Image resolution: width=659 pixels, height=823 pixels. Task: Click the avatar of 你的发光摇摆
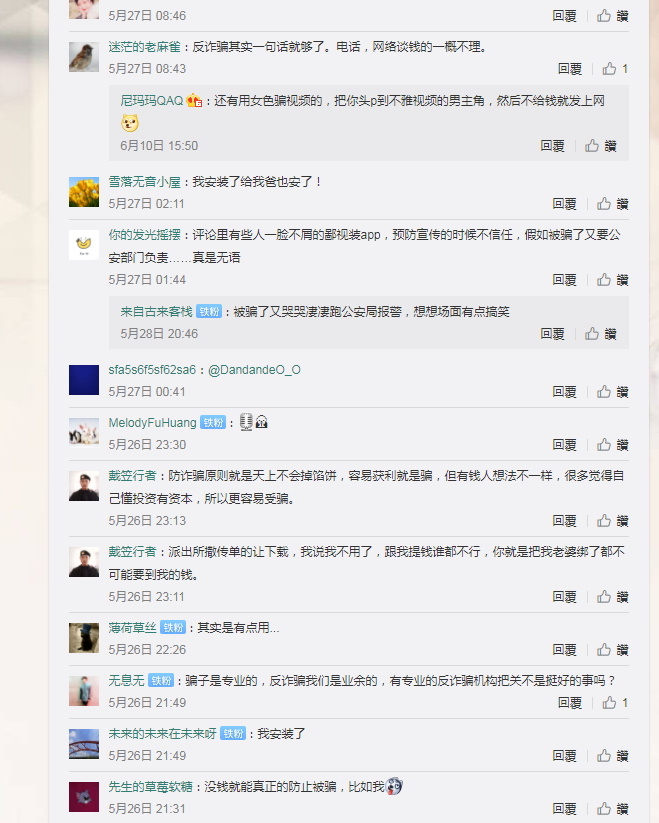tap(84, 245)
